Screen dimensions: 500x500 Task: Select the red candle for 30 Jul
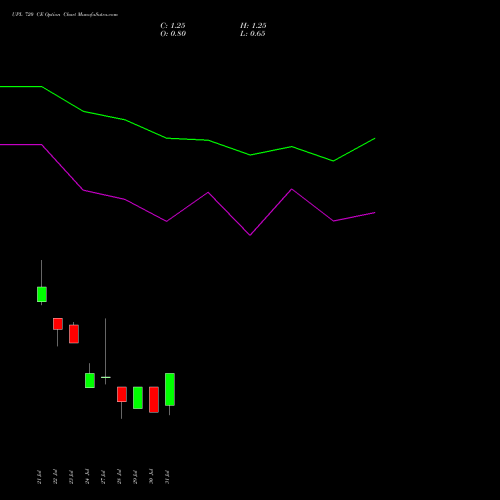pos(154,400)
